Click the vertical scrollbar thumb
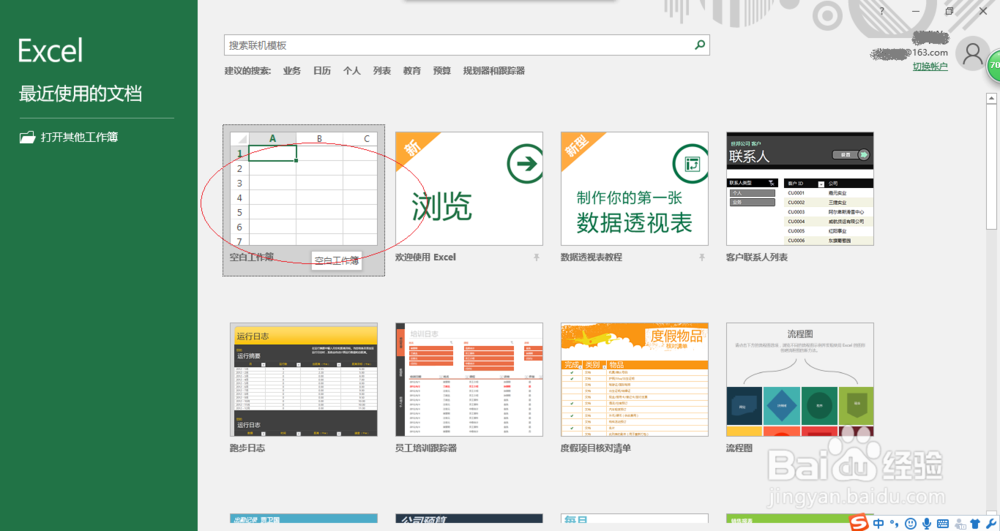 click(x=991, y=167)
